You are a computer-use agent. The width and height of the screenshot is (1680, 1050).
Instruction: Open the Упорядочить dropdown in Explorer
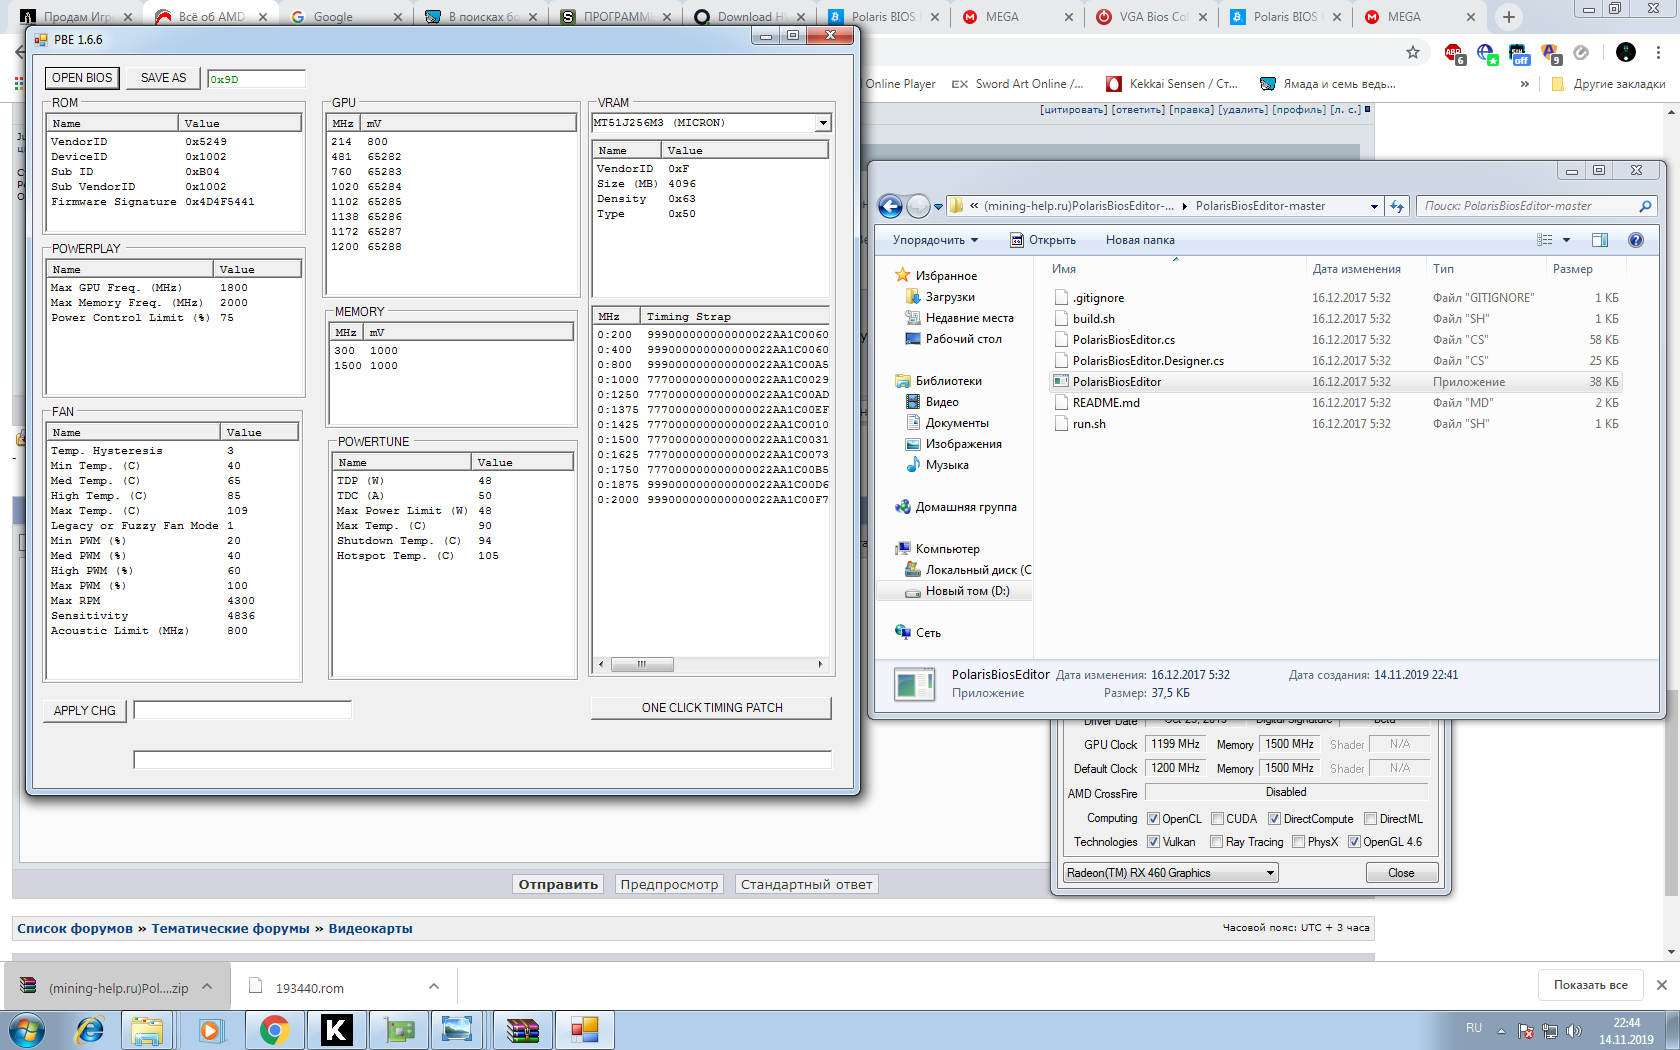click(935, 240)
